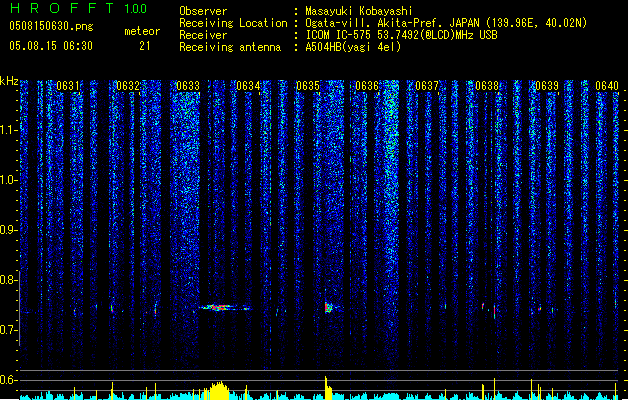The image size is (629, 400).
Task: Click the 0640 time marker
Action: (x=607, y=86)
